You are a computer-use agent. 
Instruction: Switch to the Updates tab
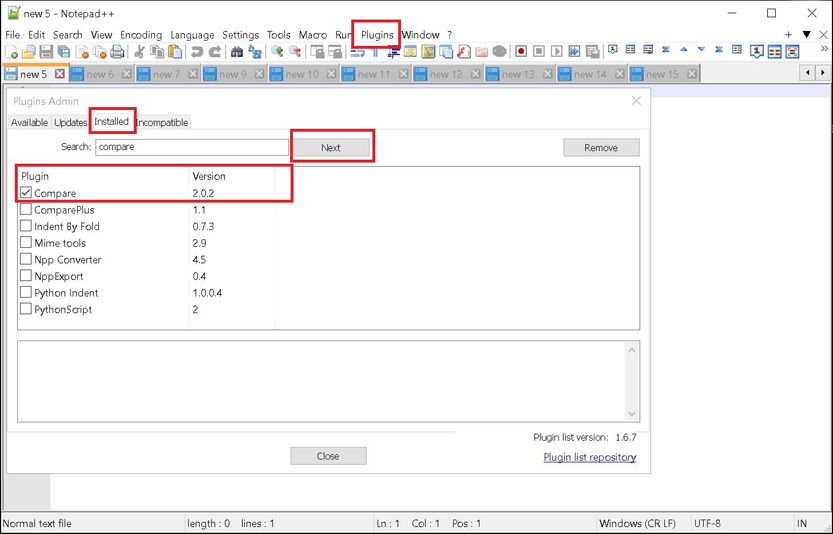click(70, 122)
